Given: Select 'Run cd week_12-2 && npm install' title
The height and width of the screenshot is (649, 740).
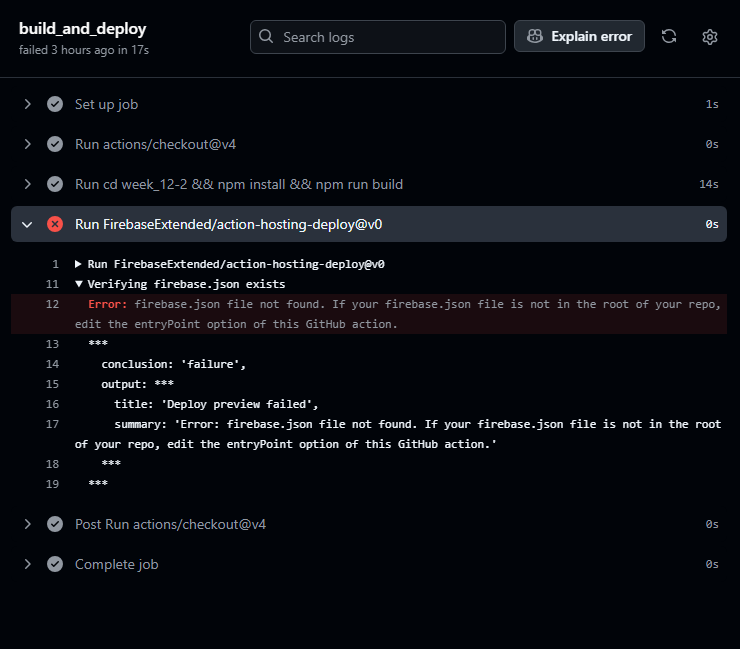Looking at the screenshot, I should click(x=239, y=184).
